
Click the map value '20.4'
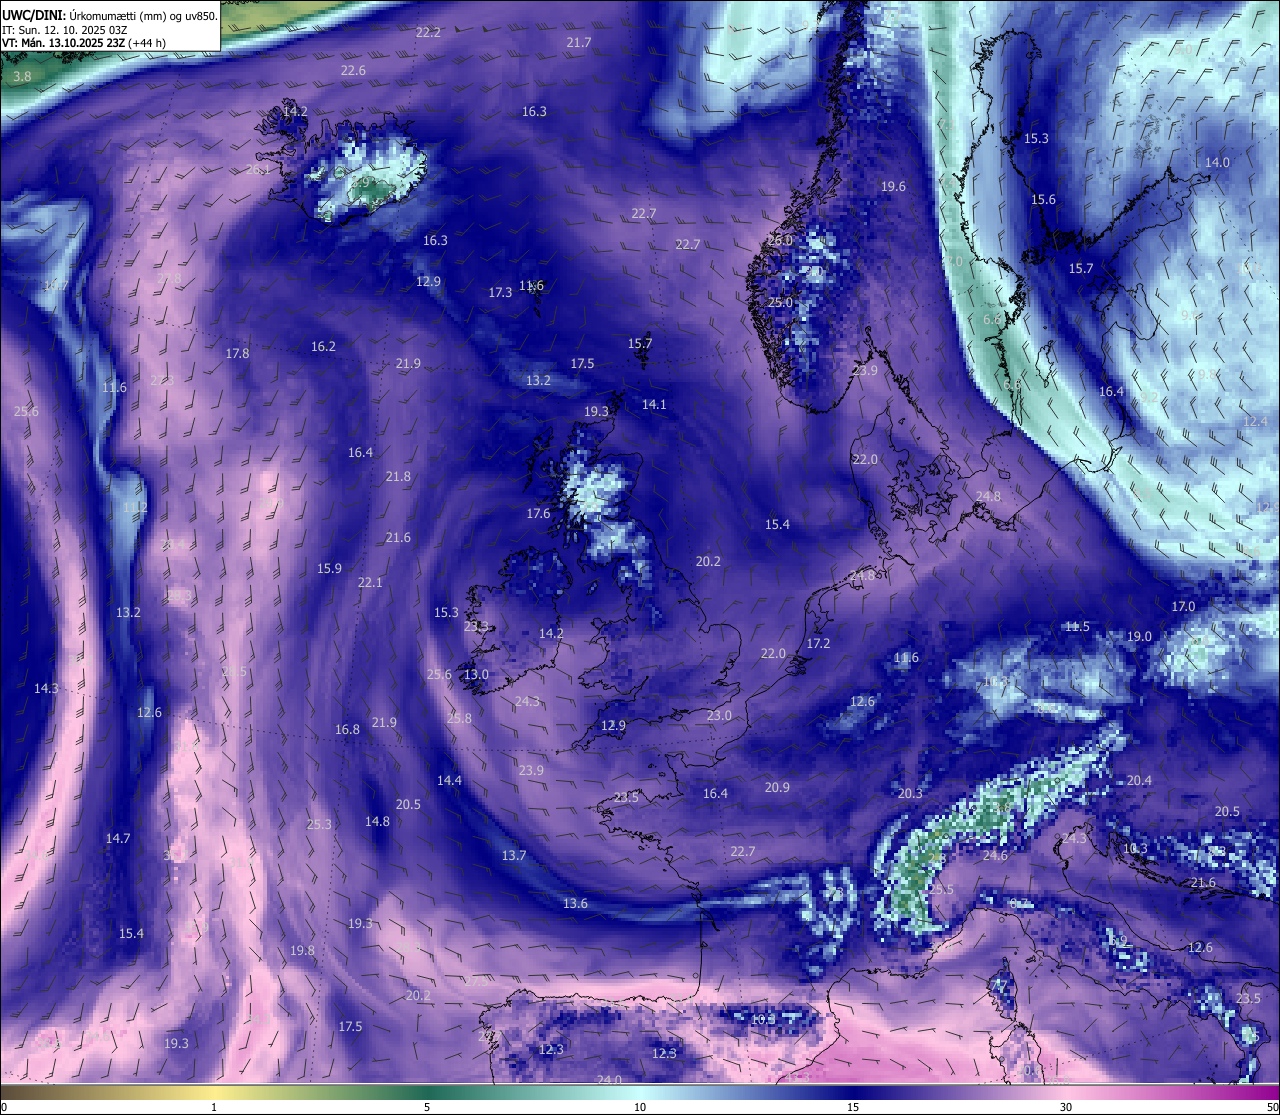point(1139,780)
